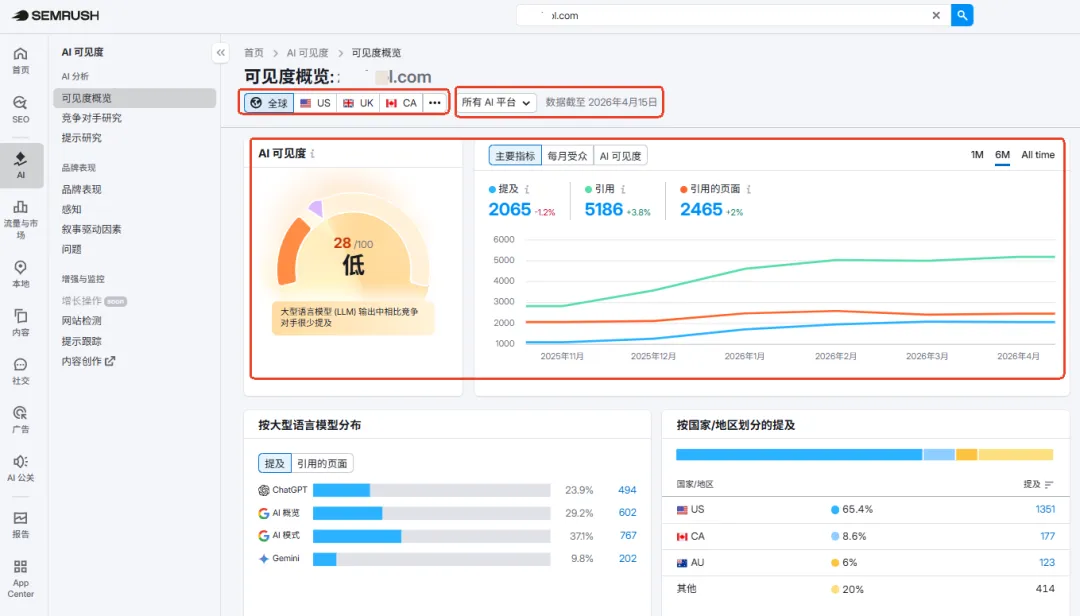Image resolution: width=1080 pixels, height=616 pixels.
Task: Select the 提及 distribution tab
Action: (x=275, y=464)
